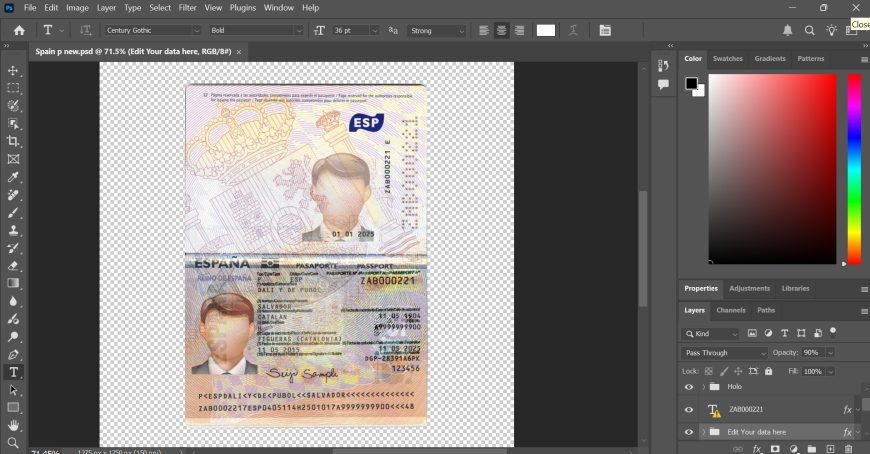Hide the Holo layer group

tap(689, 387)
